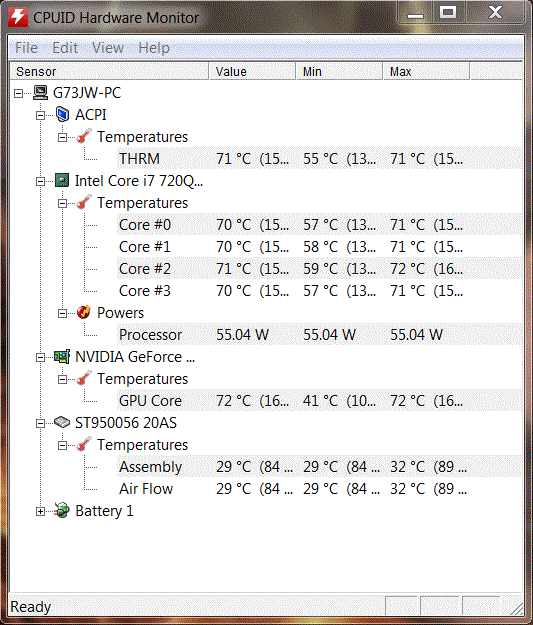The width and height of the screenshot is (533, 625).
Task: Open the File menu
Action: 26,48
